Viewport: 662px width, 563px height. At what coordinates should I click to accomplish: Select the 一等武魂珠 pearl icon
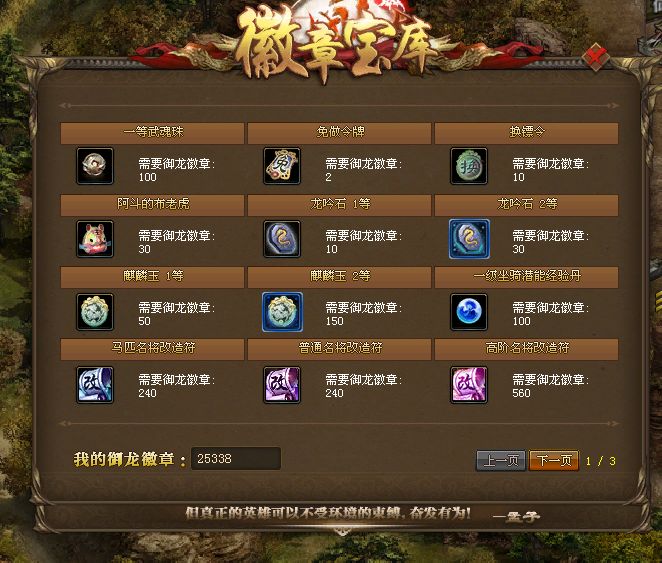[95, 166]
